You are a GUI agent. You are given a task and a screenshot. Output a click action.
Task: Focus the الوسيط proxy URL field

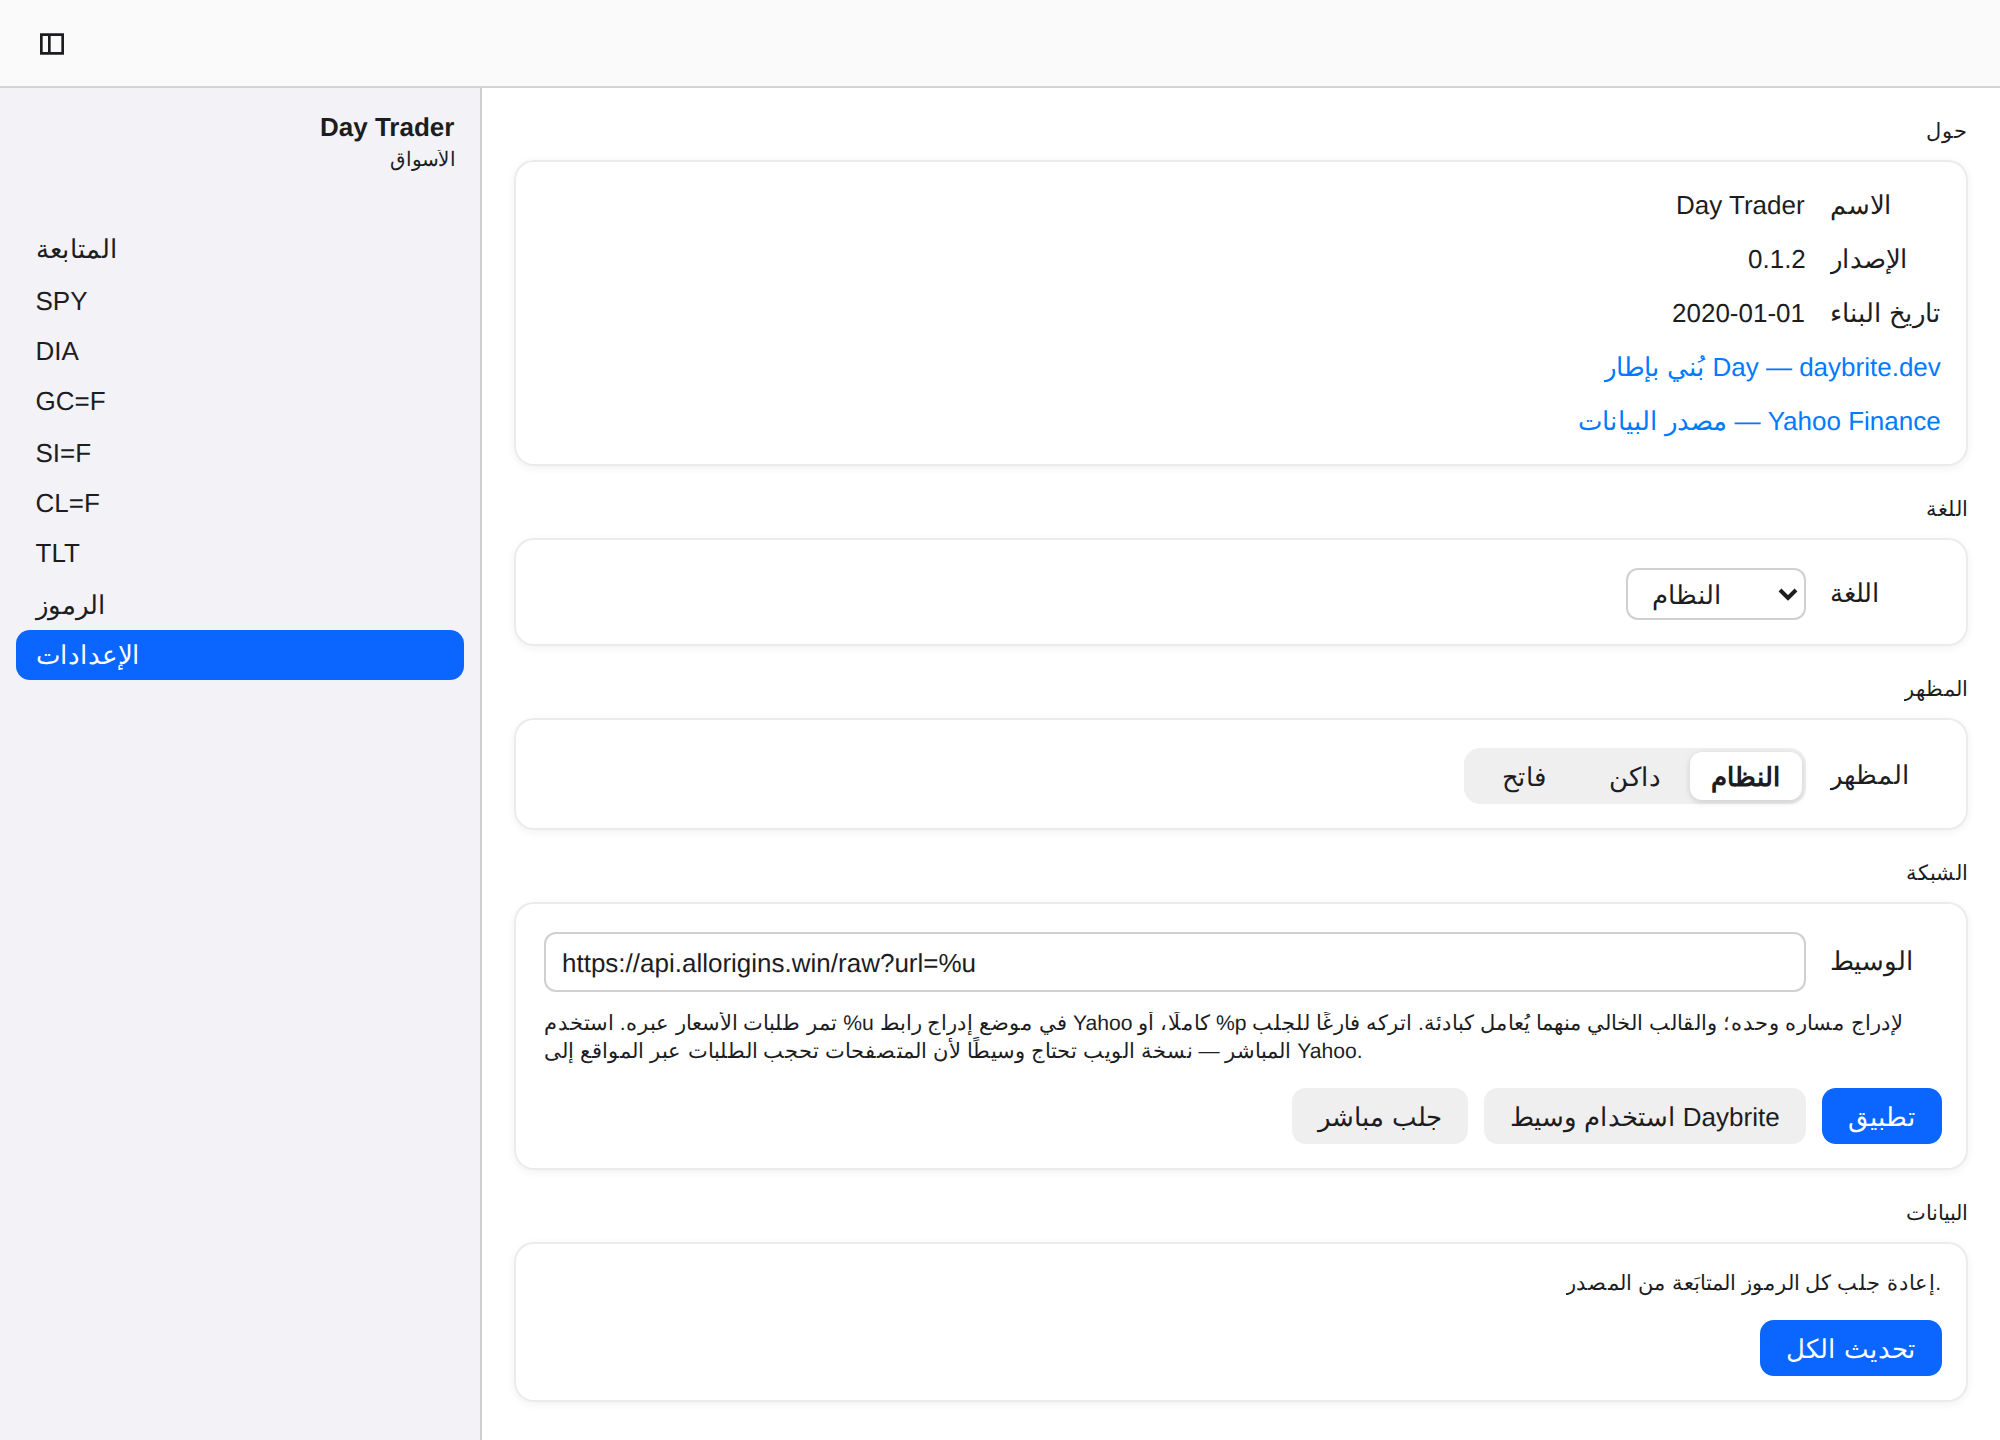[1175, 963]
